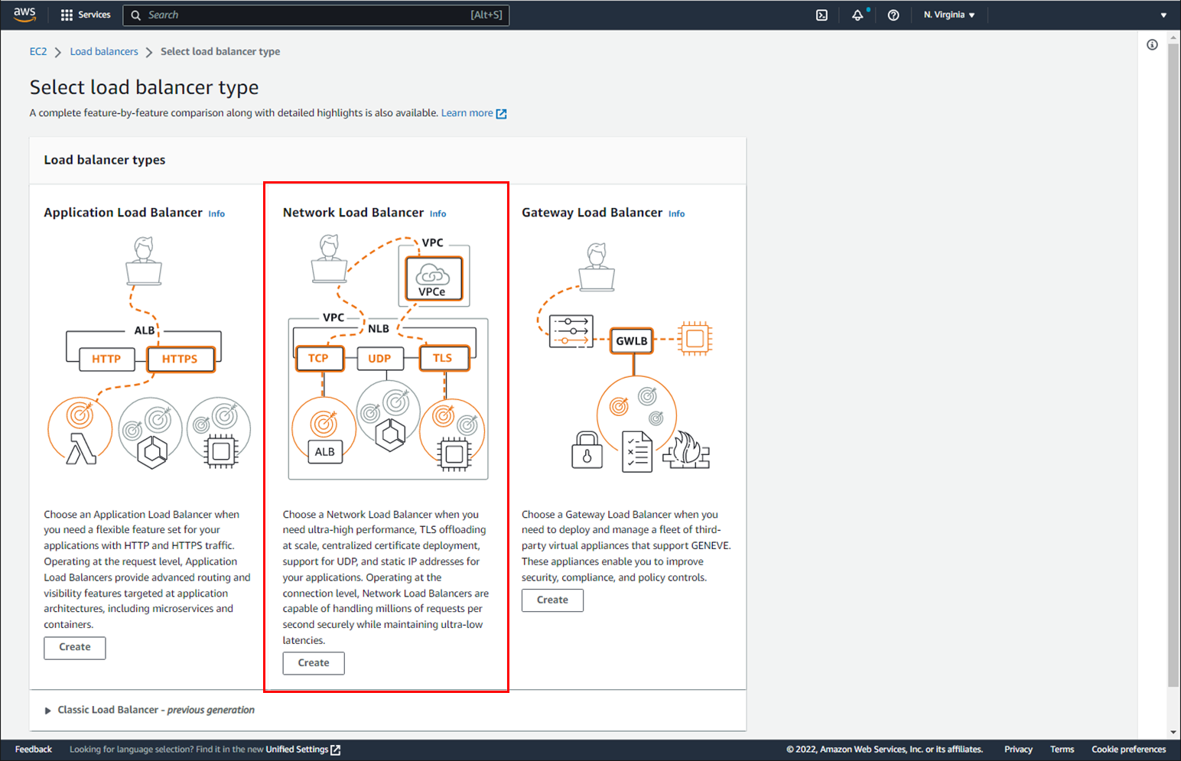The height and width of the screenshot is (761, 1181).
Task: Open the Help question mark icon
Action: point(893,14)
